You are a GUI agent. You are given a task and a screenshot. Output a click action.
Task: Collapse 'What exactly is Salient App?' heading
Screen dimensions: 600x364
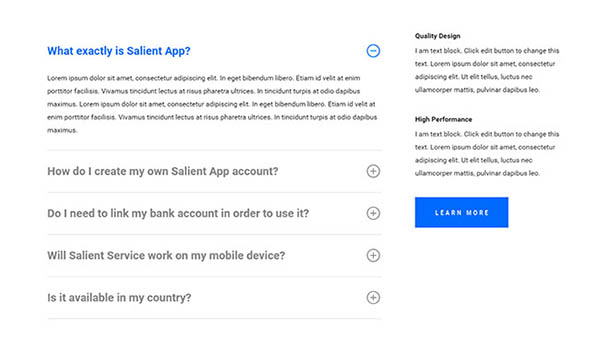click(119, 51)
